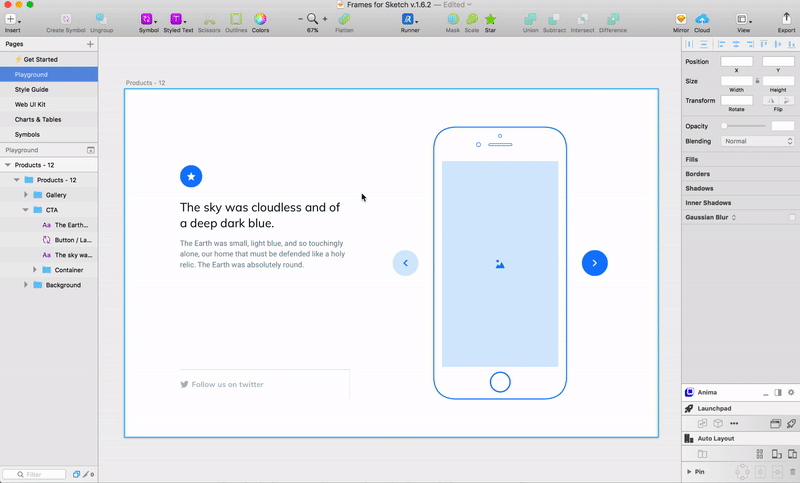Open Anima panel settings gear
The image size is (800, 483).
791,392
